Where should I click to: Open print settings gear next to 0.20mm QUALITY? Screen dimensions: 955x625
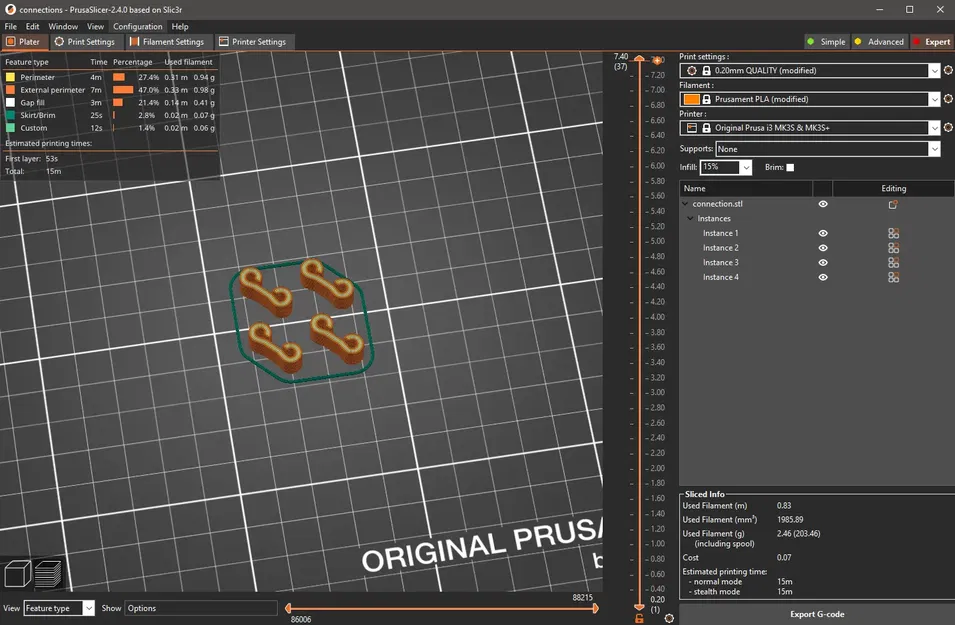[x=948, y=71]
